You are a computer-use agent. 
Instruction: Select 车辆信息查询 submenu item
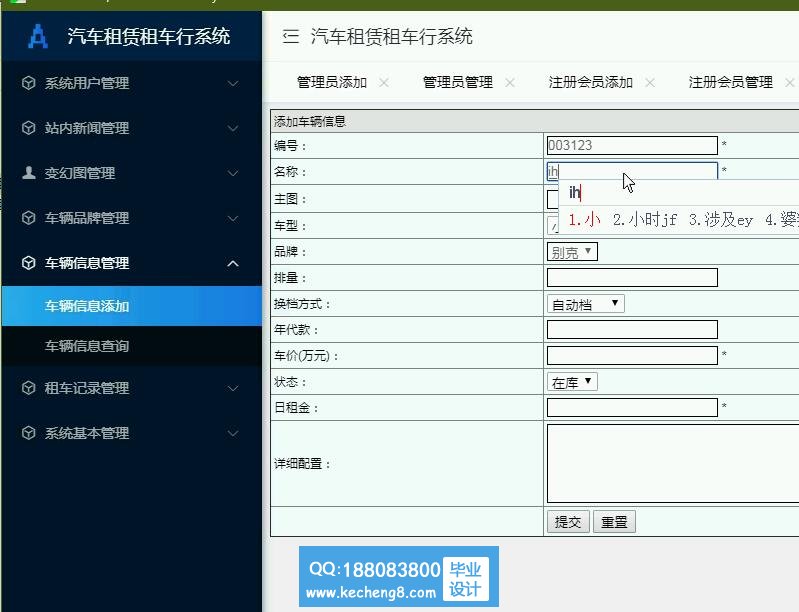132,346
